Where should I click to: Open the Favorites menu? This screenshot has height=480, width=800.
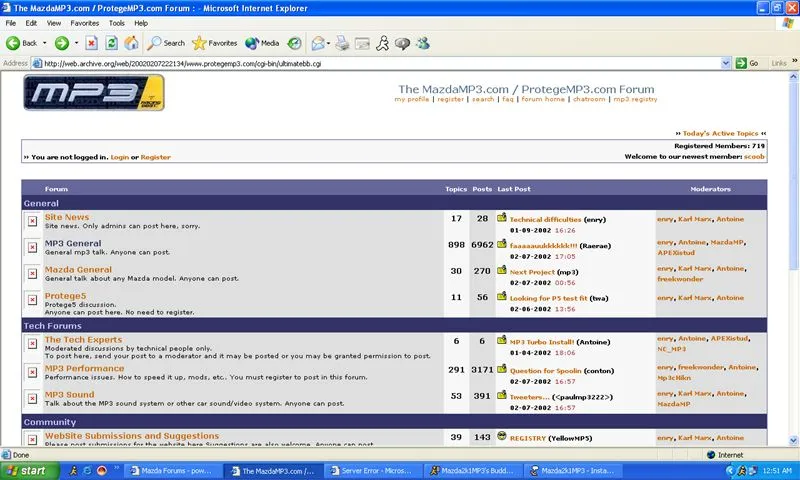point(84,22)
